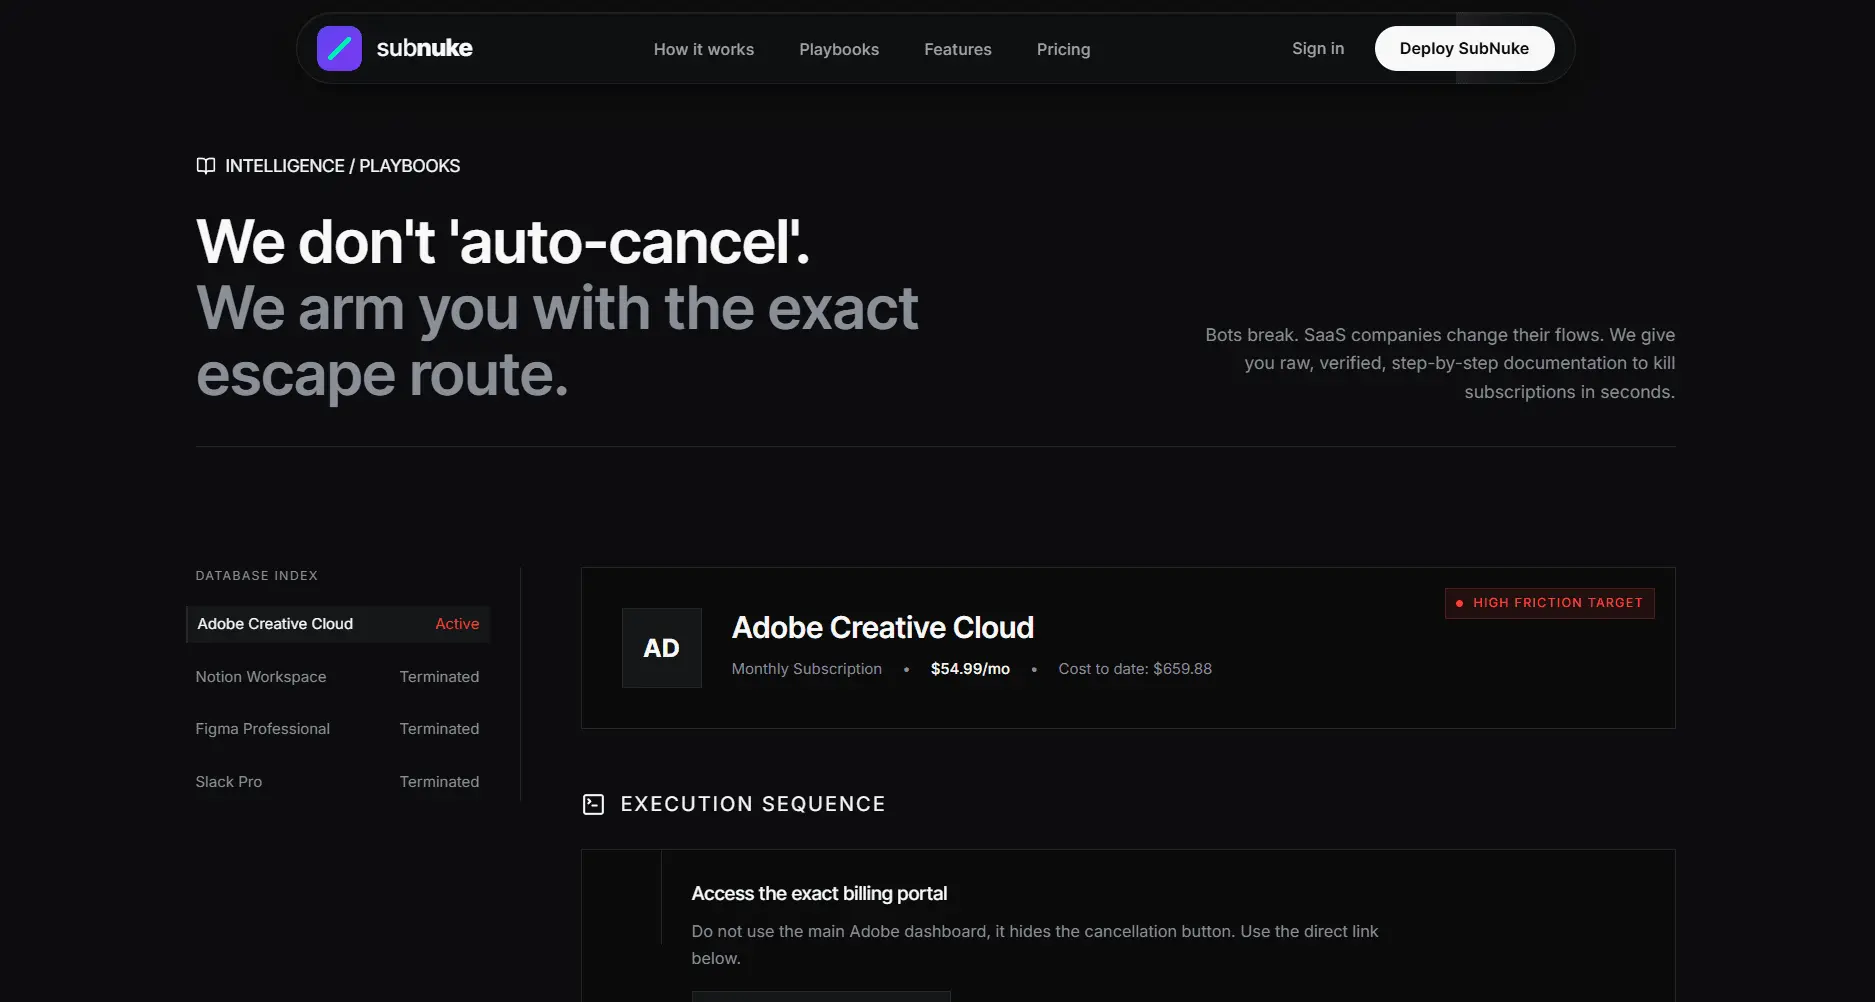This screenshot has width=1875, height=1002.
Task: Click the subnuke logo icon
Action: pyautogui.click(x=339, y=48)
